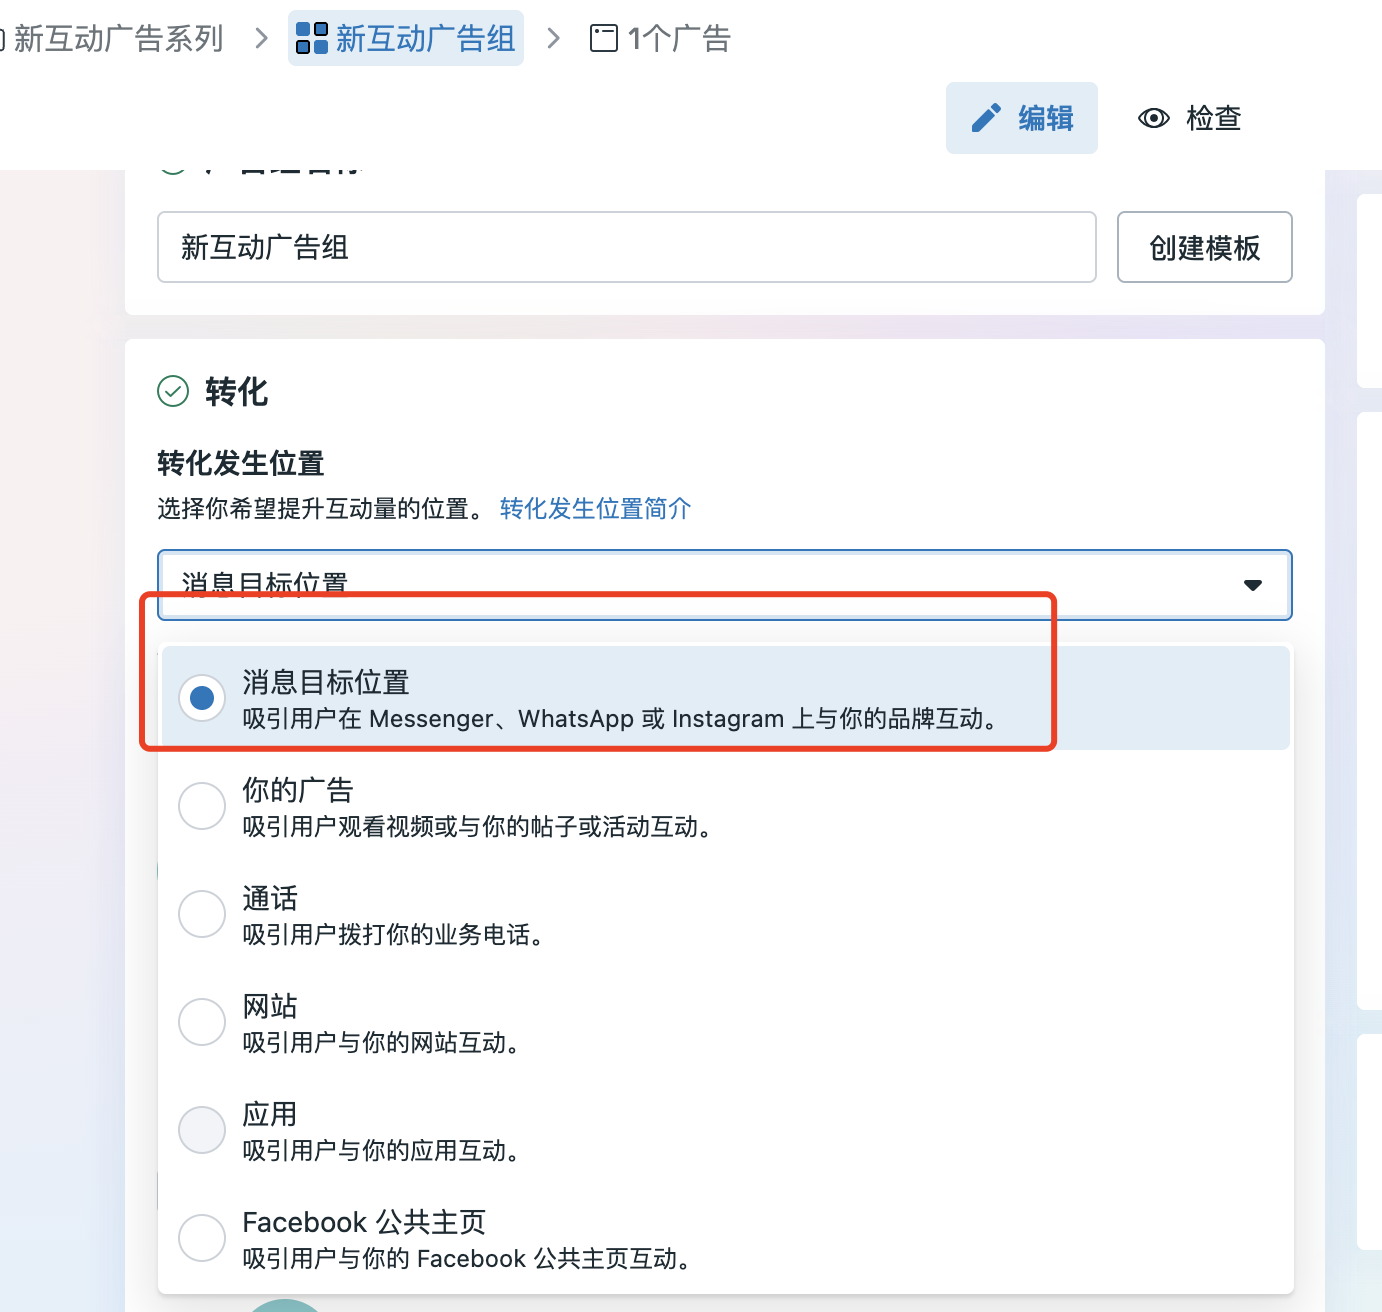
Task: Select the Facebook 公共主页 radio option
Action: [202, 1238]
